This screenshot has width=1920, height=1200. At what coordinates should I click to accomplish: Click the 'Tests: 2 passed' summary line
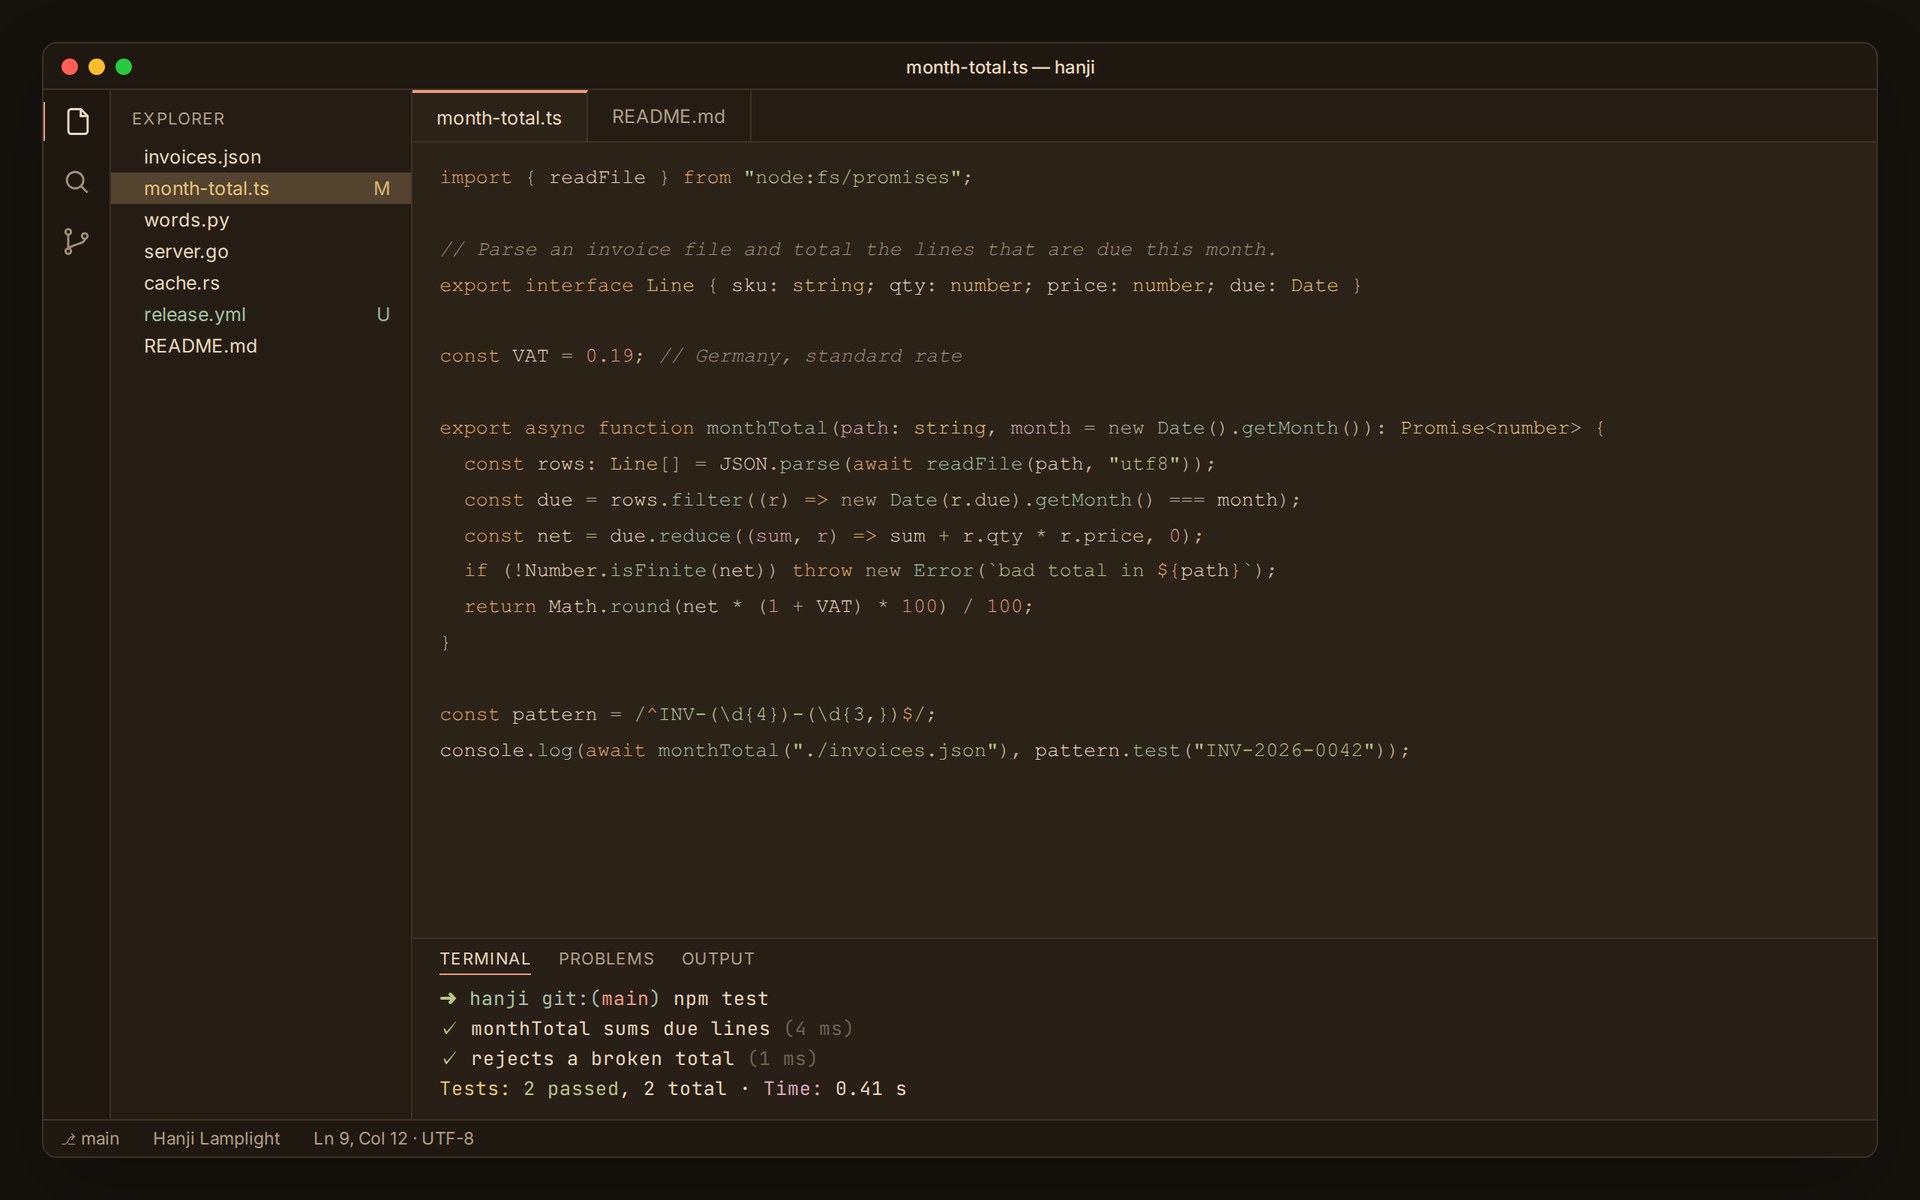[x=673, y=1088]
